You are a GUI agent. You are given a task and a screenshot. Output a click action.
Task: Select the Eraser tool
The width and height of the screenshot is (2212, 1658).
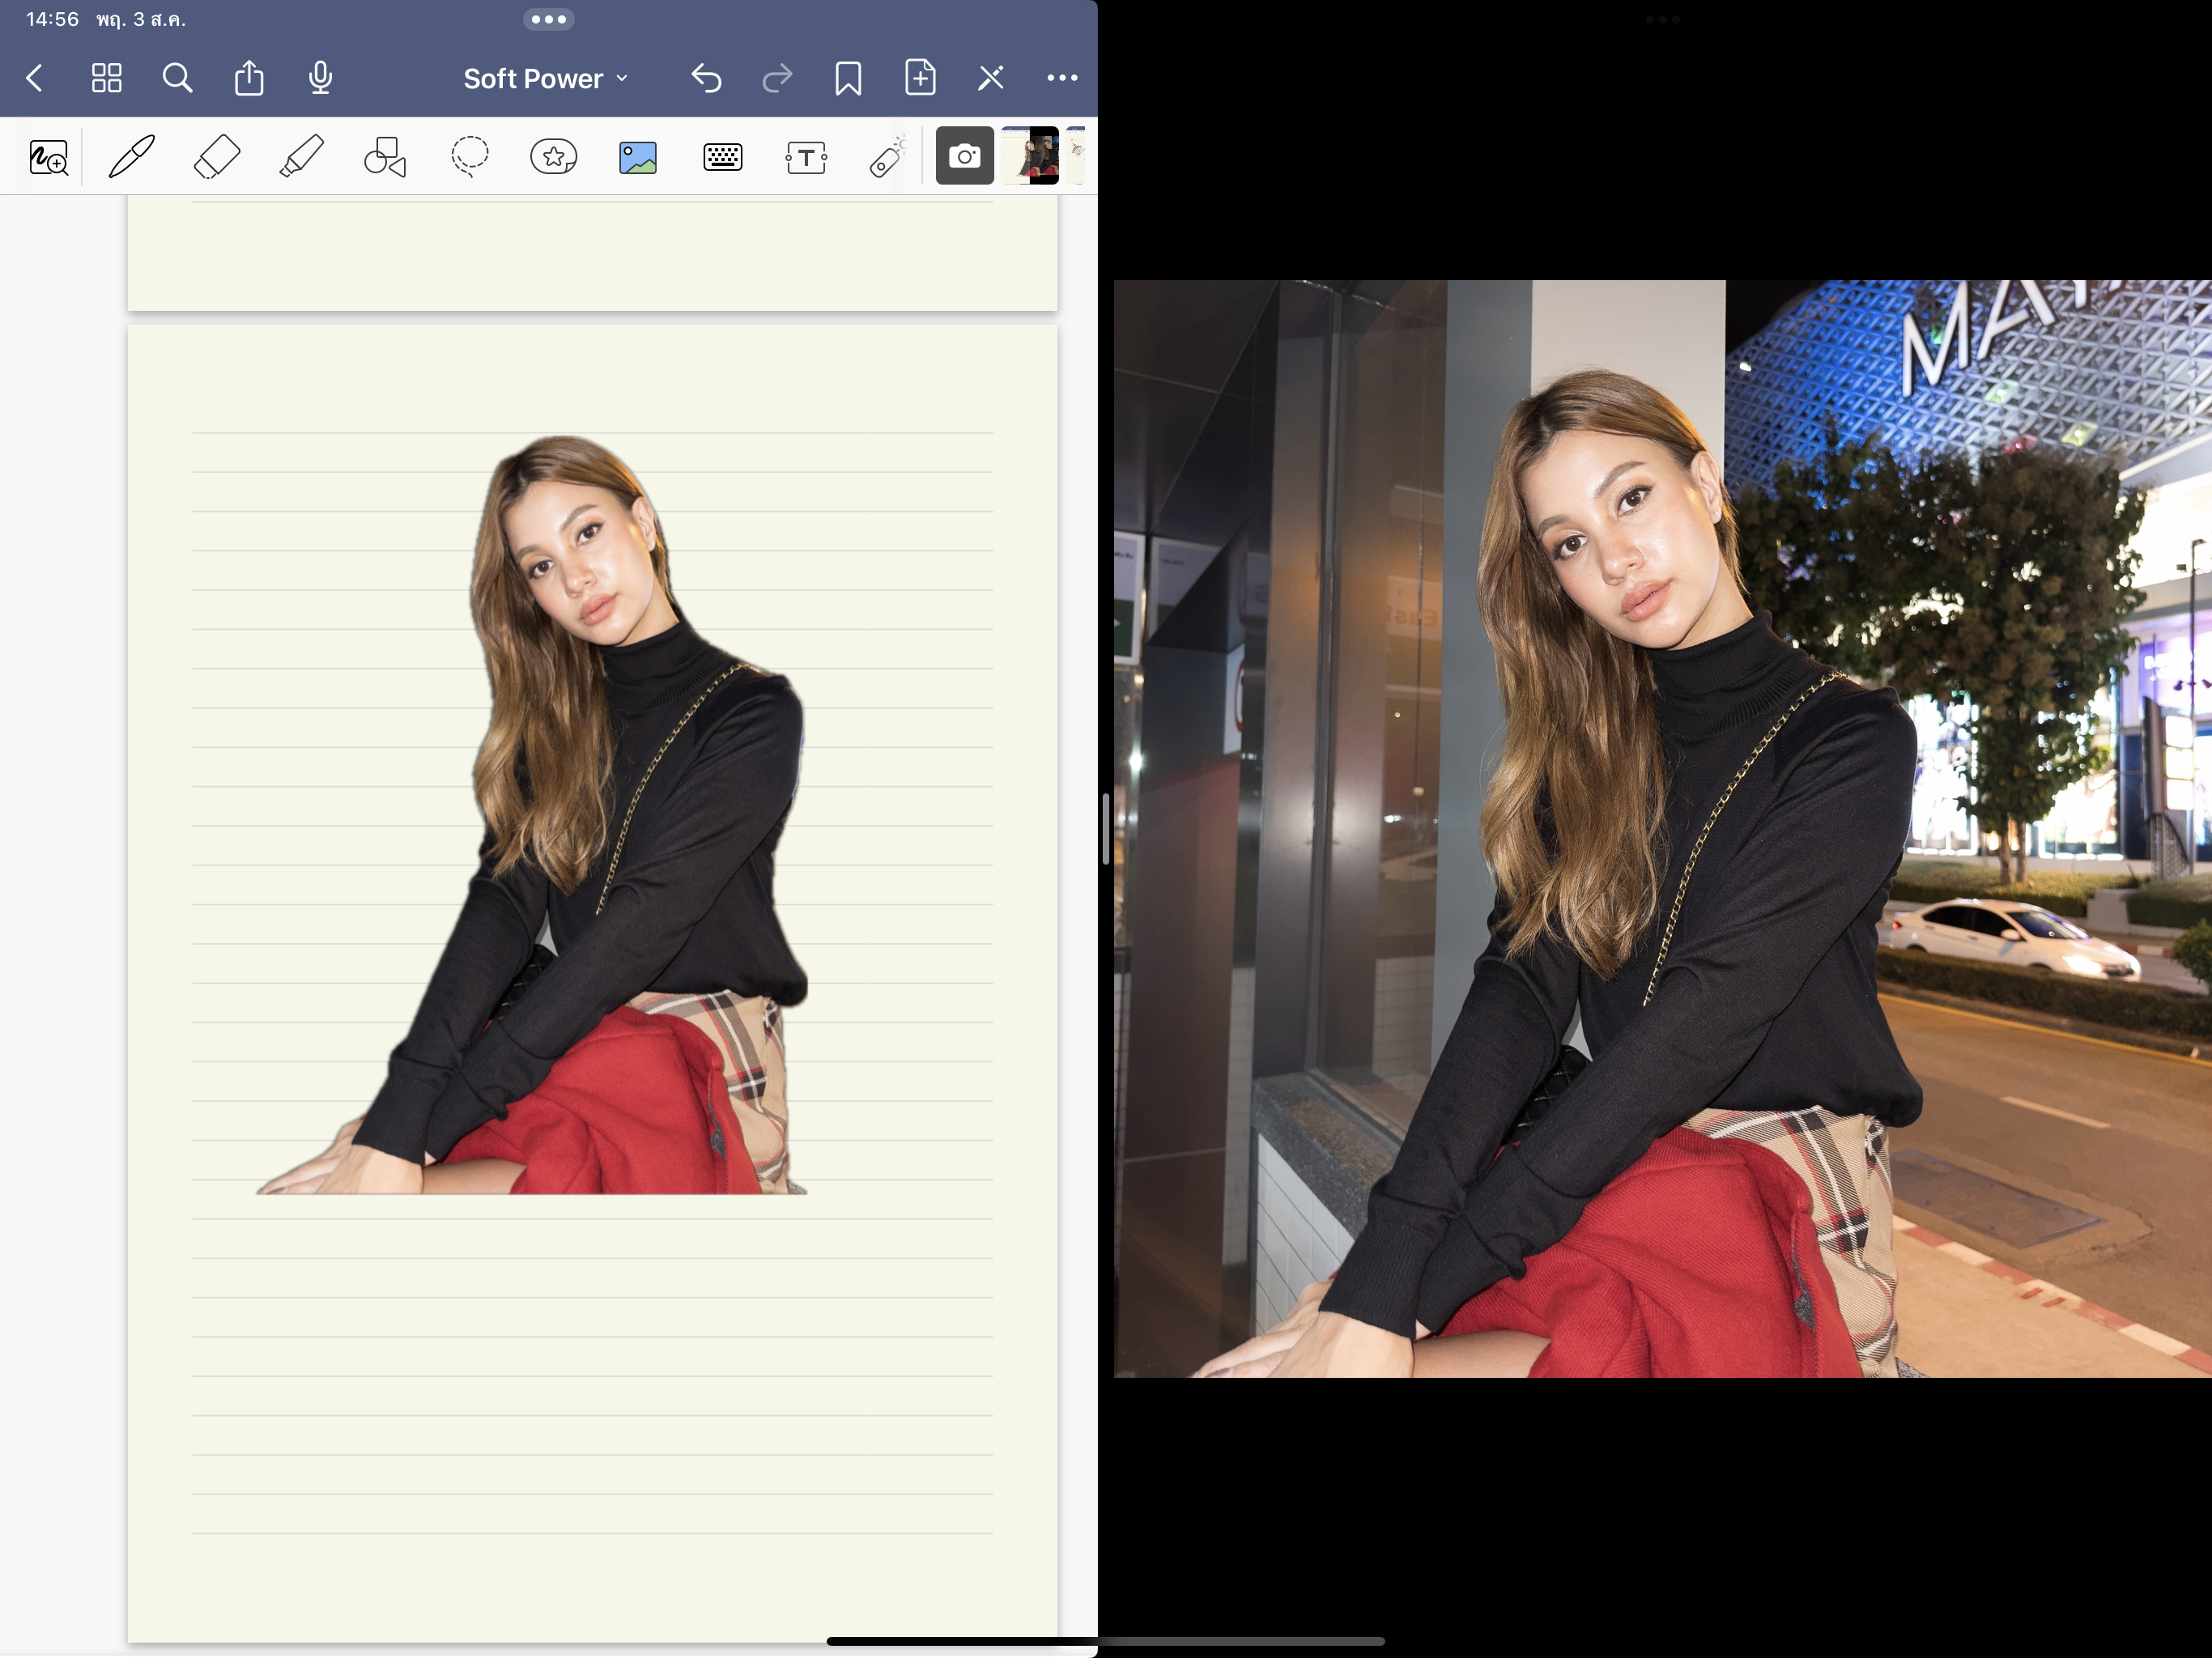coord(216,157)
